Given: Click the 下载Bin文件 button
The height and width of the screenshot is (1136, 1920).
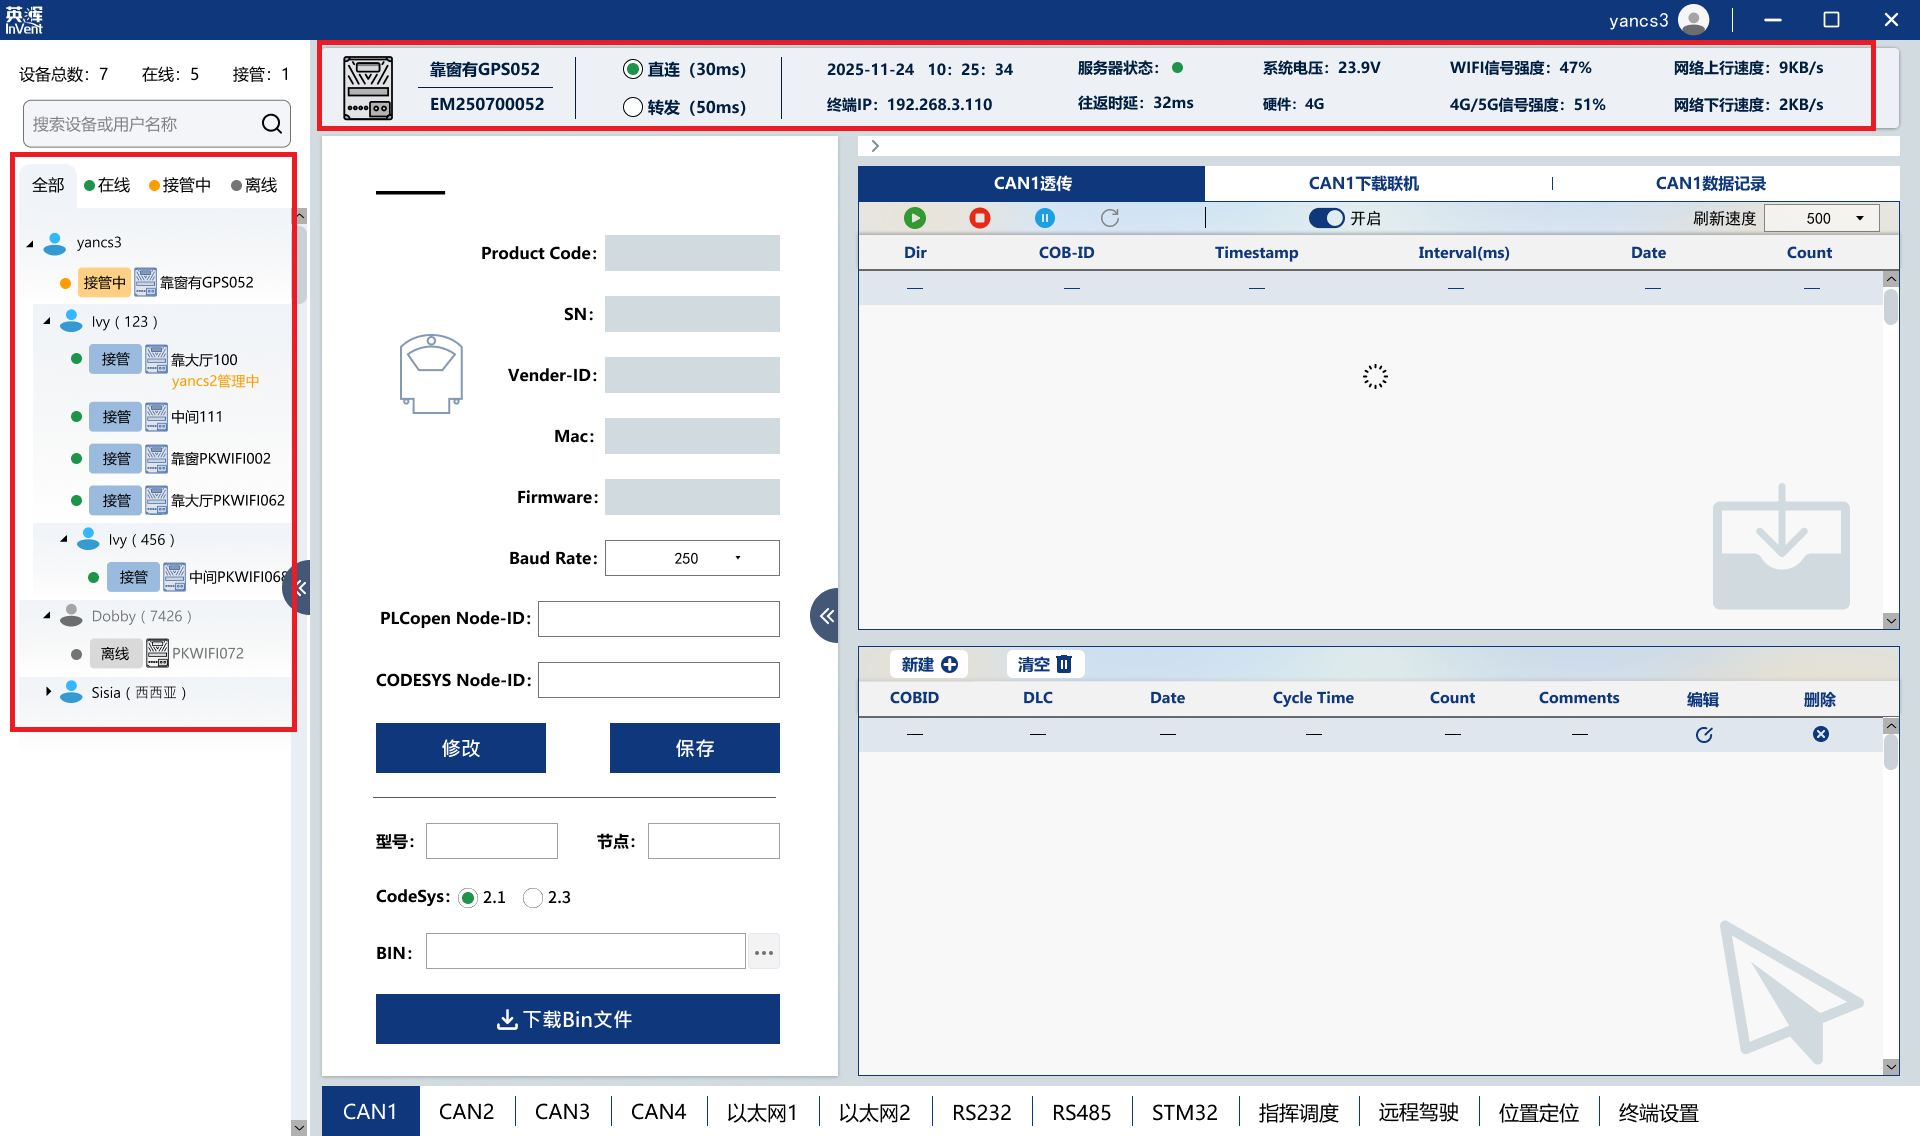Looking at the screenshot, I should [x=577, y=1019].
